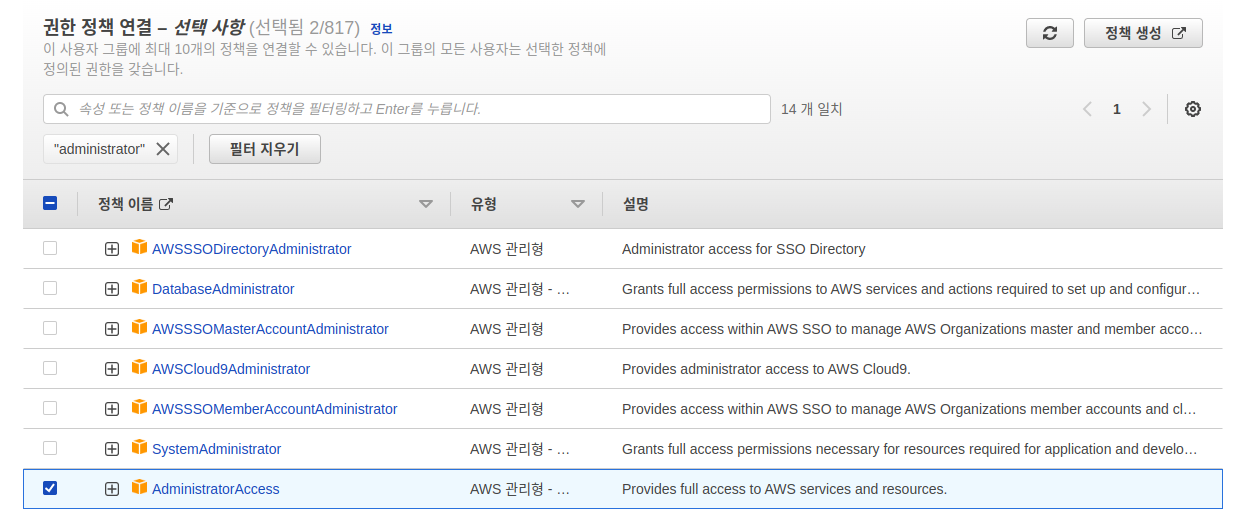This screenshot has height=510, width=1234.
Task: Click the "14 개 일치" match count
Action: [x=812, y=109]
